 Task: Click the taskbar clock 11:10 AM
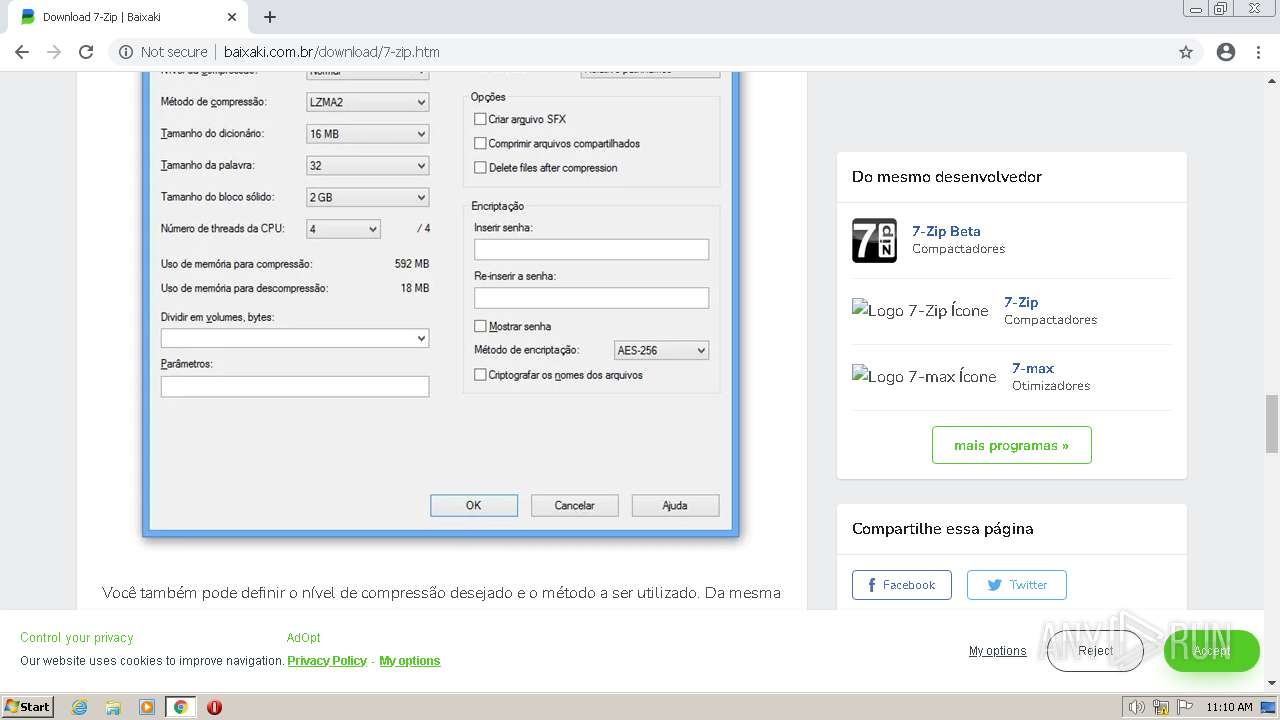1229,707
